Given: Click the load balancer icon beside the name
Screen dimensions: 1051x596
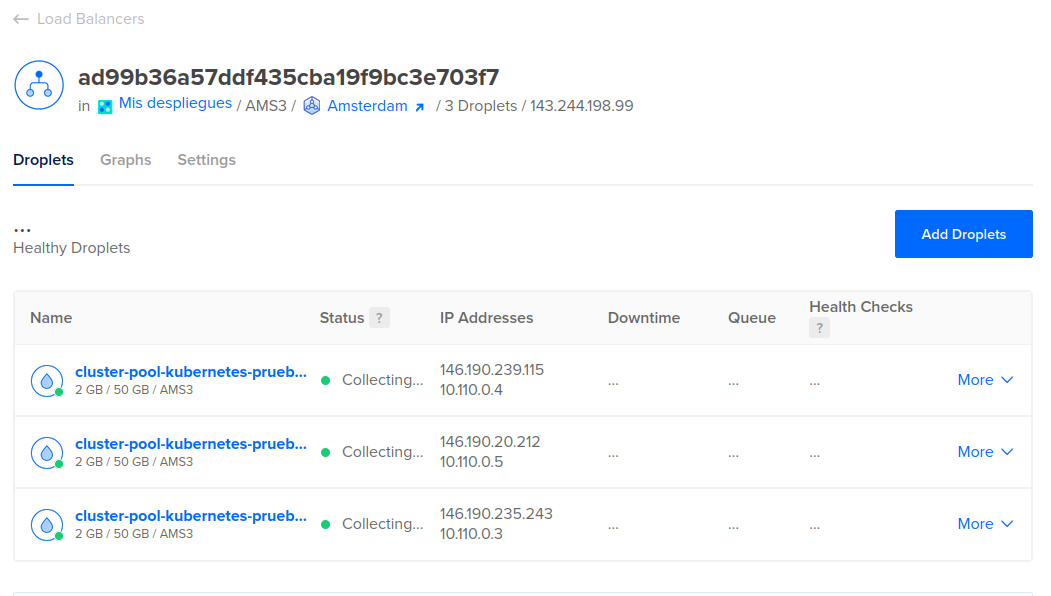Looking at the screenshot, I should 39,85.
